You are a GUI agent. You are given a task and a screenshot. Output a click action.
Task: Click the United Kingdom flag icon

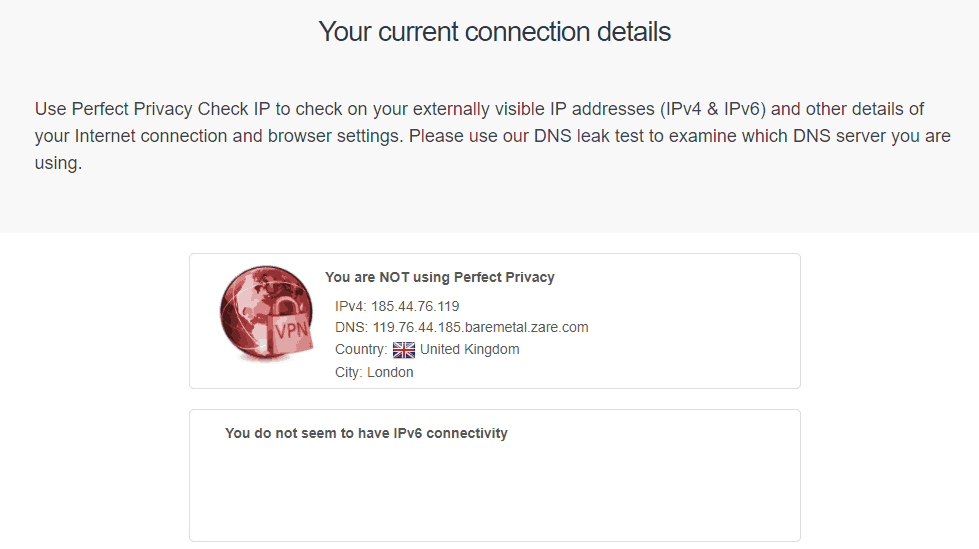click(403, 350)
